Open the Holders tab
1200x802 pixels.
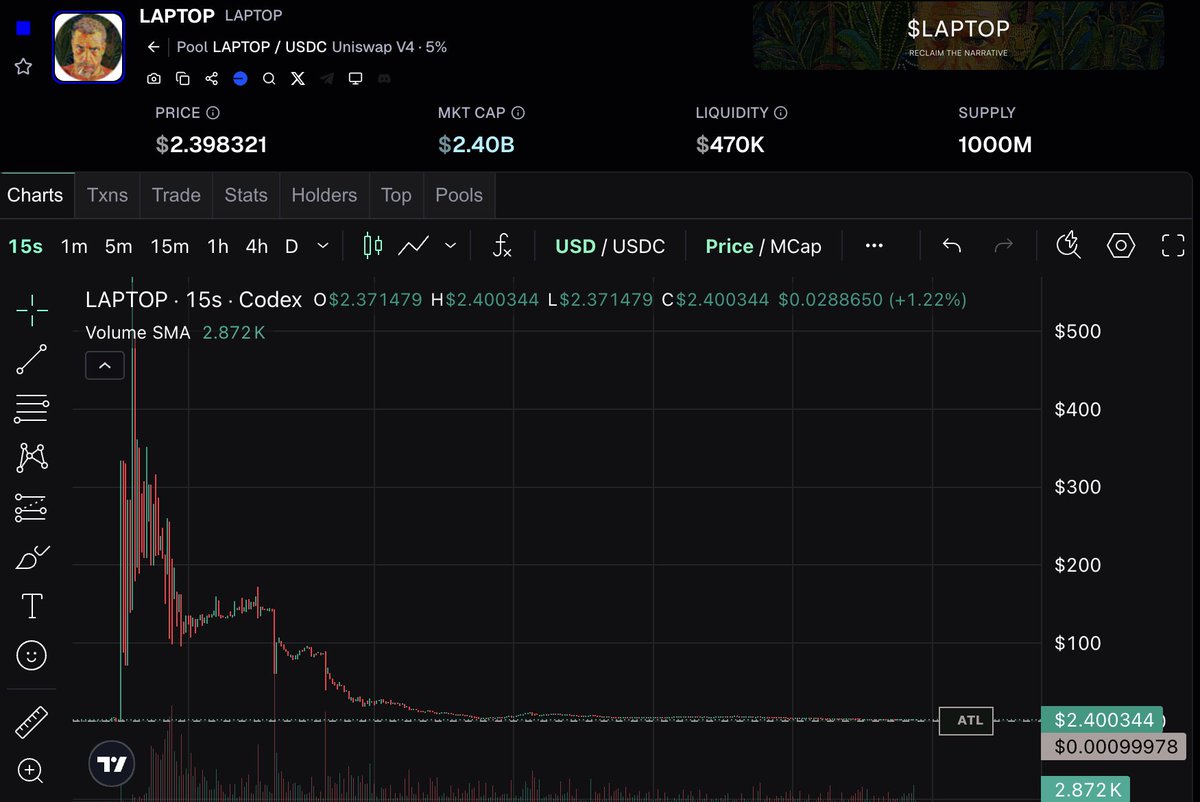[324, 195]
